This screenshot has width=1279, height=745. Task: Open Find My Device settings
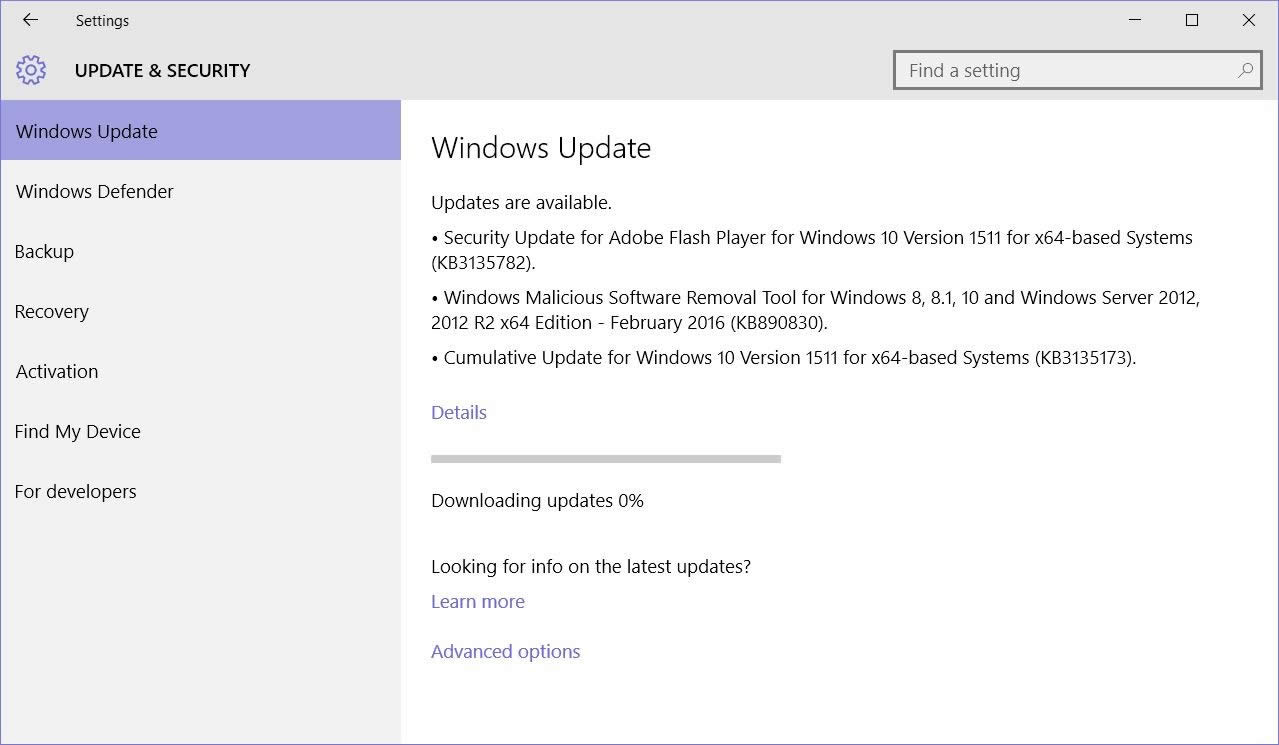point(77,431)
